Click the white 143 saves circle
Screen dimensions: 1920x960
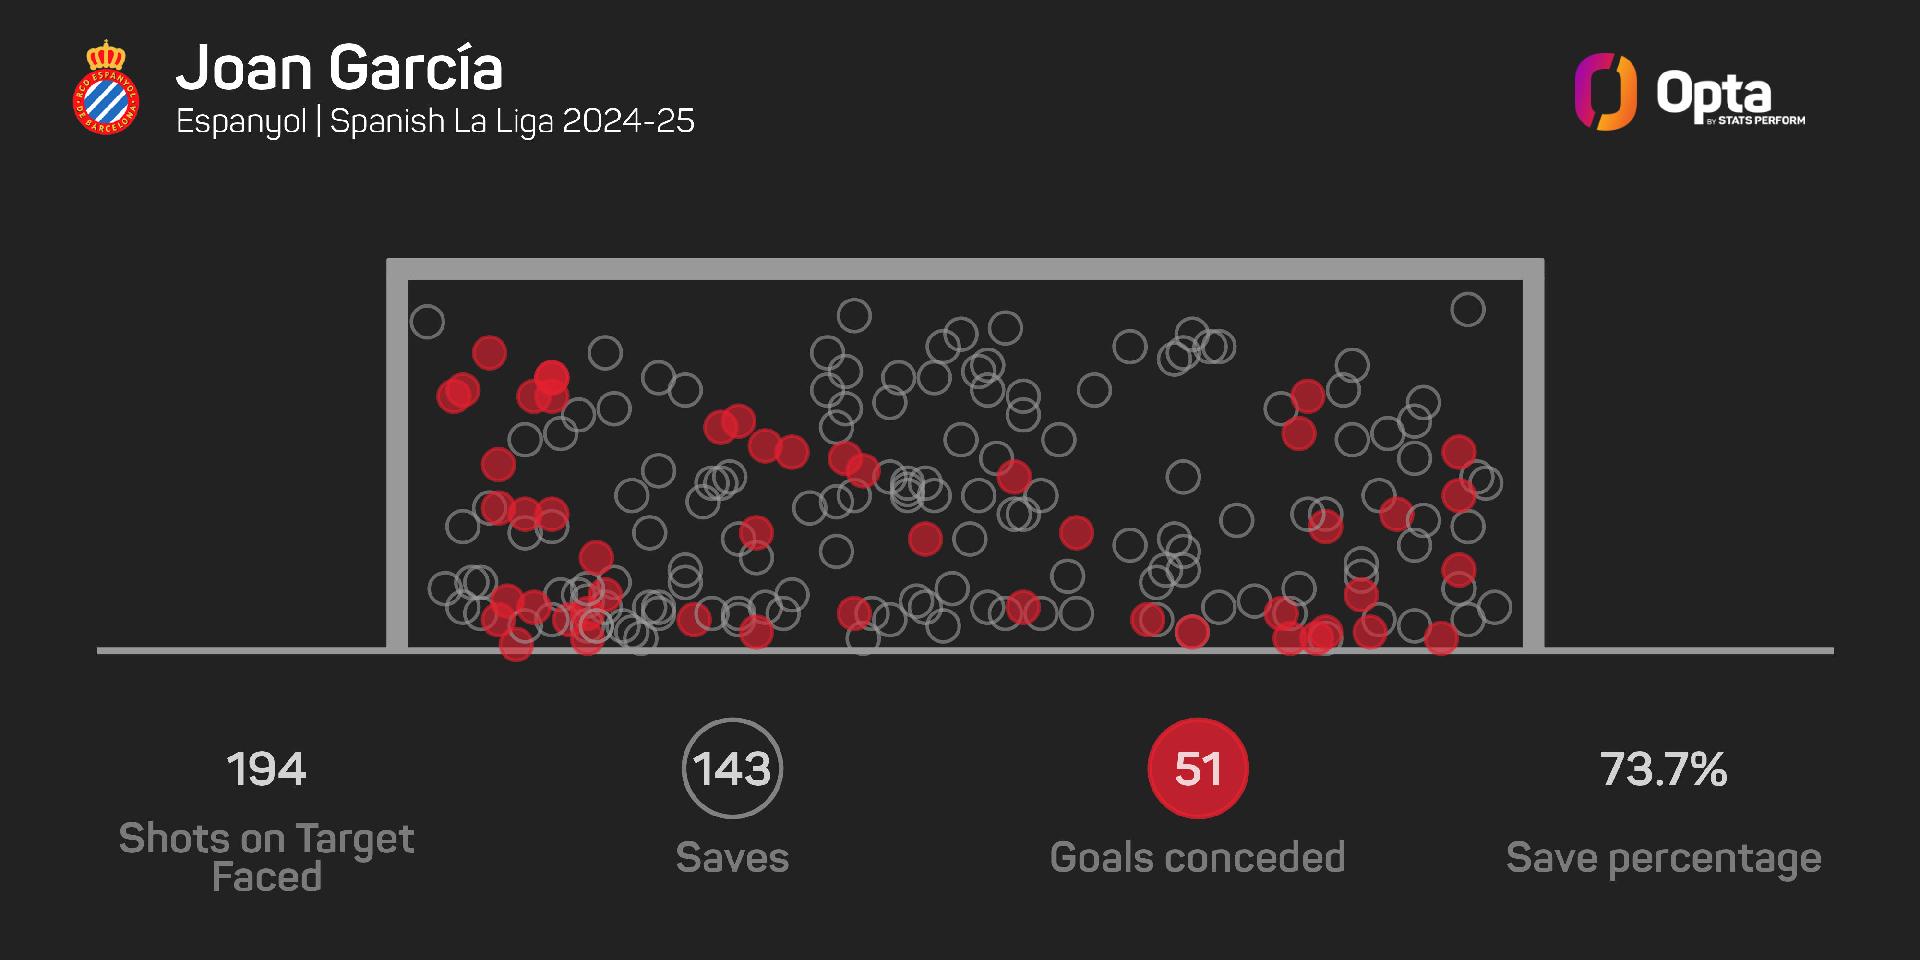(732, 768)
